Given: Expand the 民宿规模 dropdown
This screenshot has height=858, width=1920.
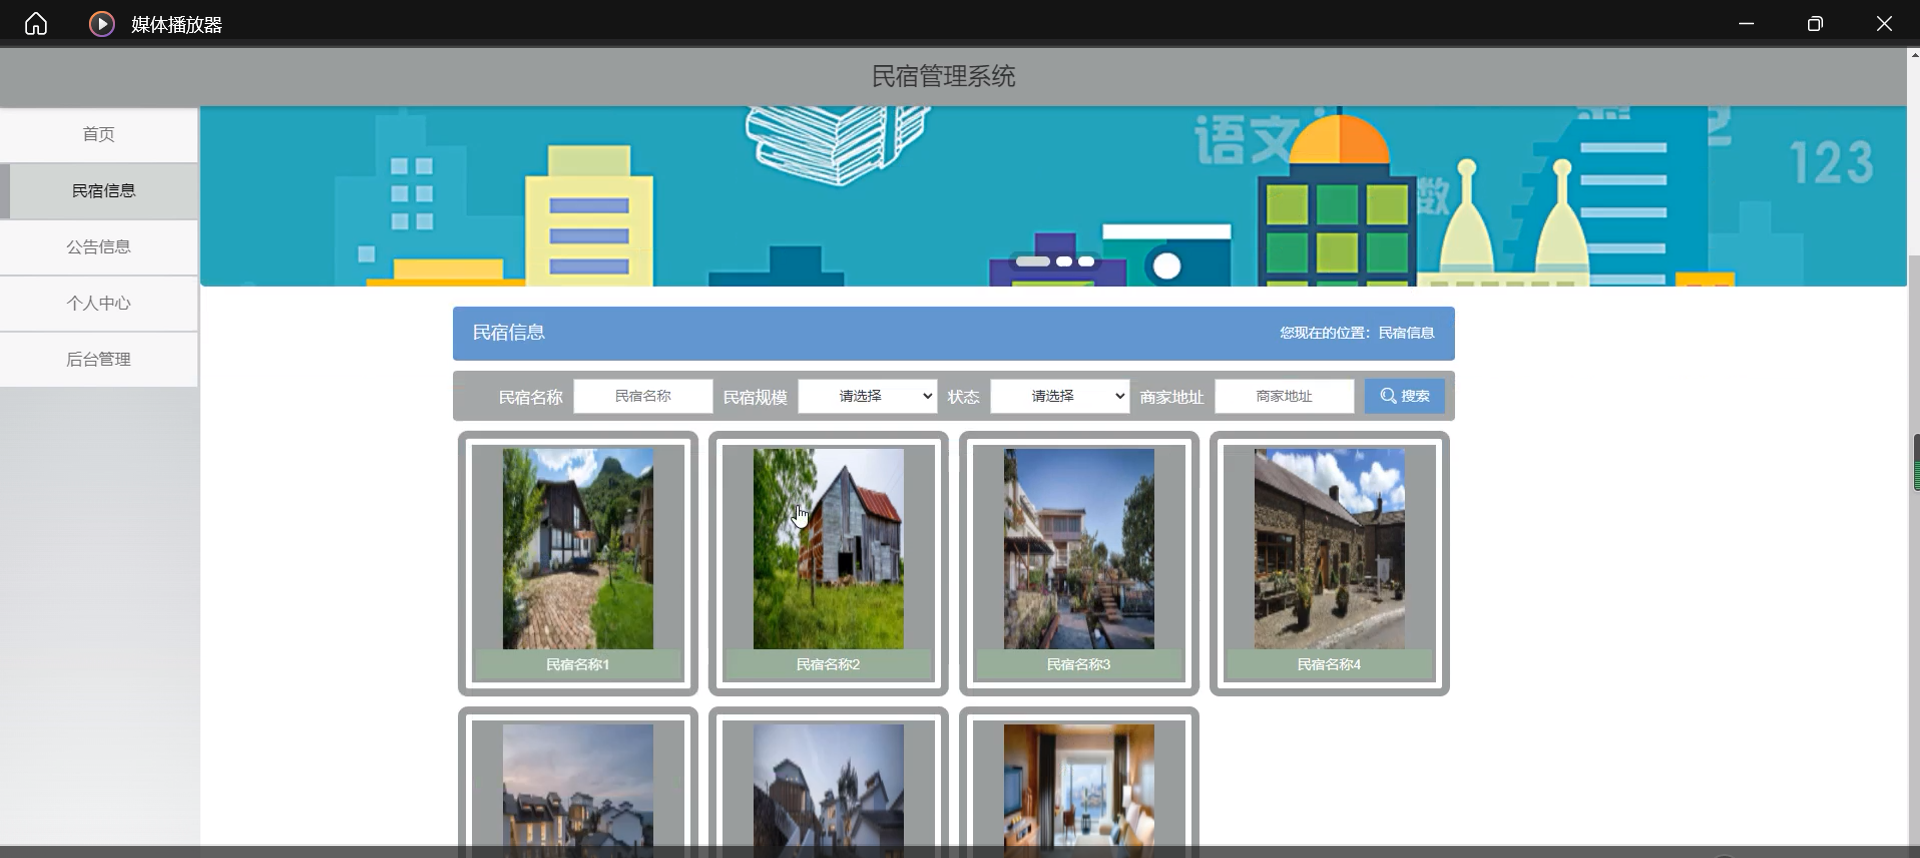Looking at the screenshot, I should [867, 396].
